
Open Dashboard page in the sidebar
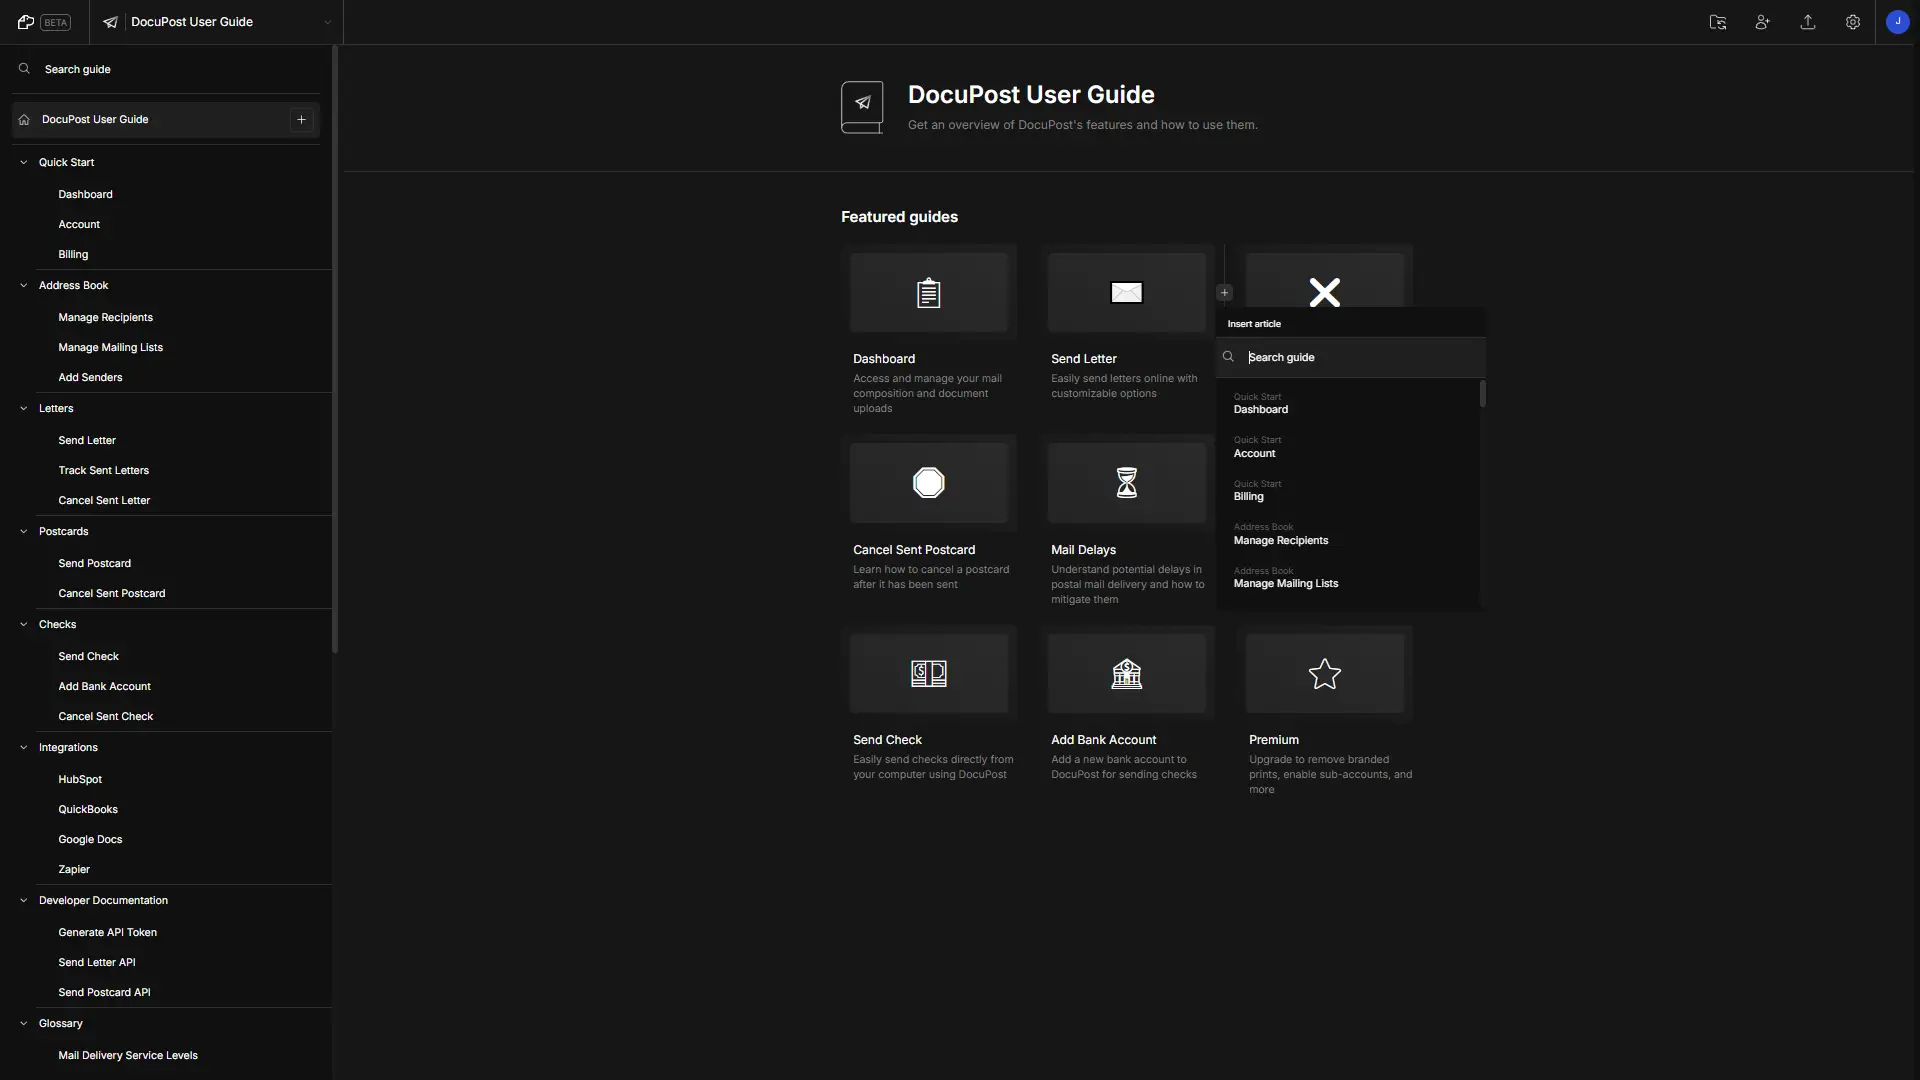[85, 194]
